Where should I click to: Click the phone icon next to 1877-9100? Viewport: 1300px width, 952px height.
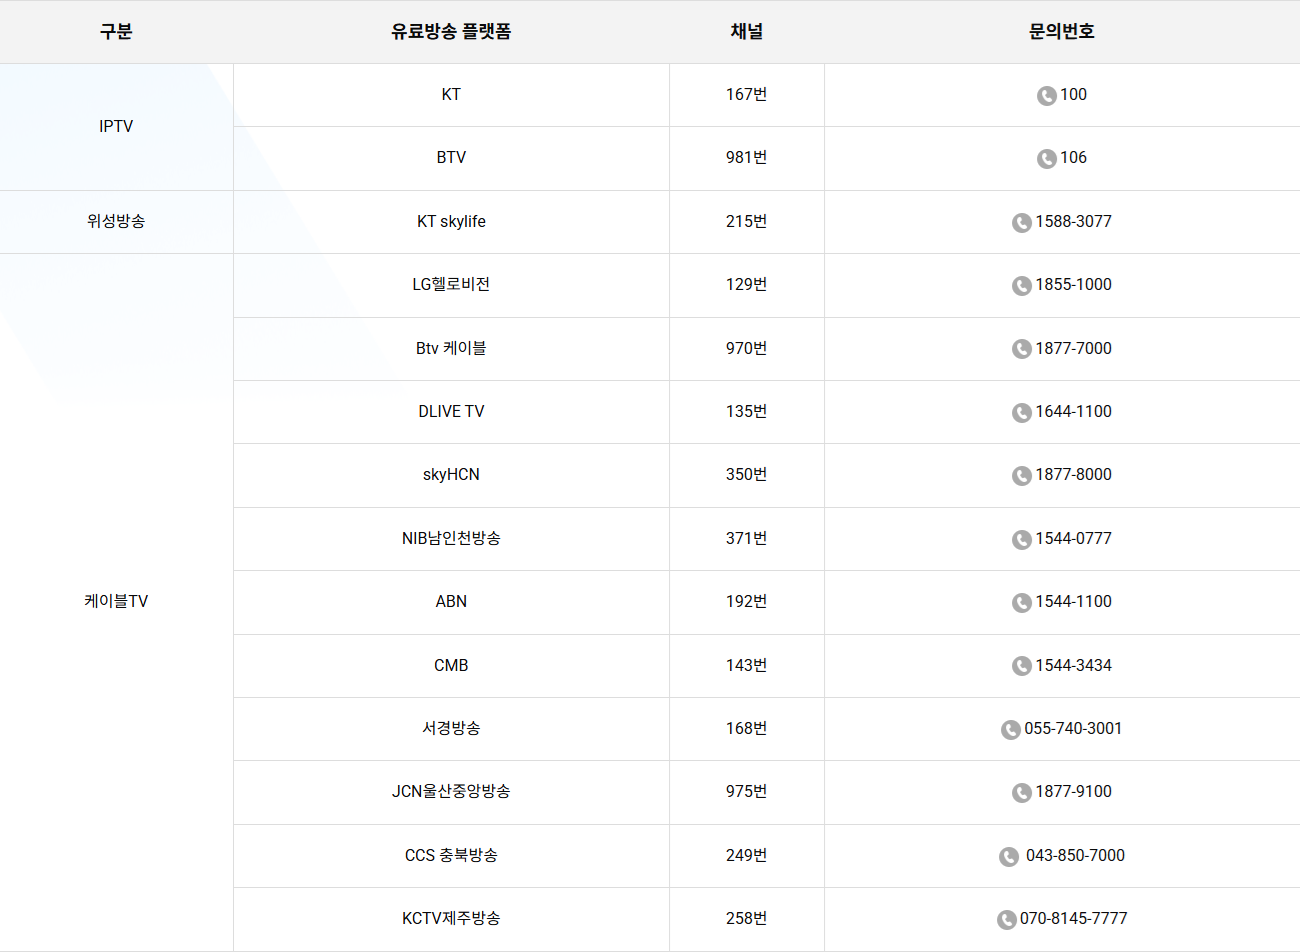(1022, 793)
